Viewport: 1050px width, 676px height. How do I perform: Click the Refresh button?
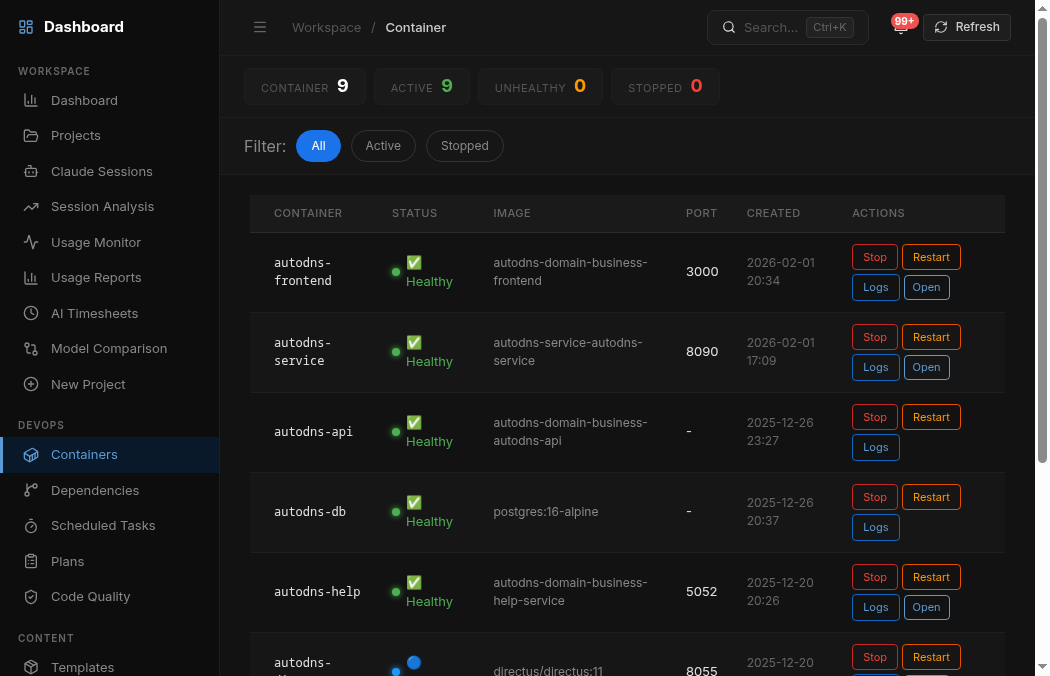(966, 27)
